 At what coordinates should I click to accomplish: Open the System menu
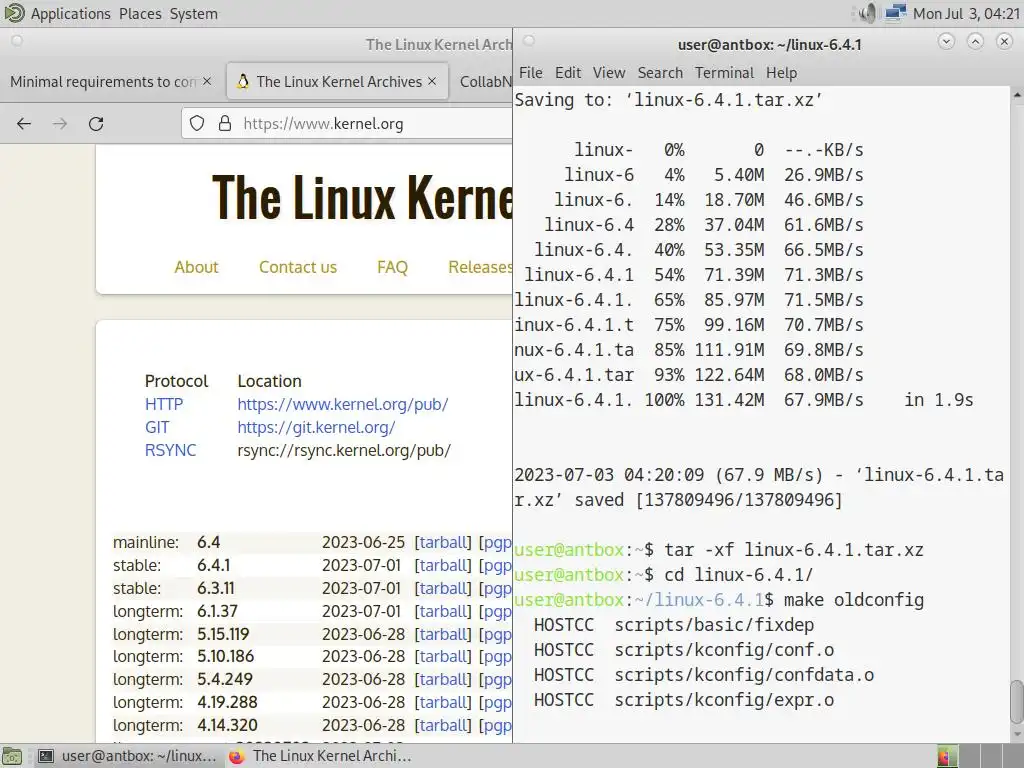194,14
